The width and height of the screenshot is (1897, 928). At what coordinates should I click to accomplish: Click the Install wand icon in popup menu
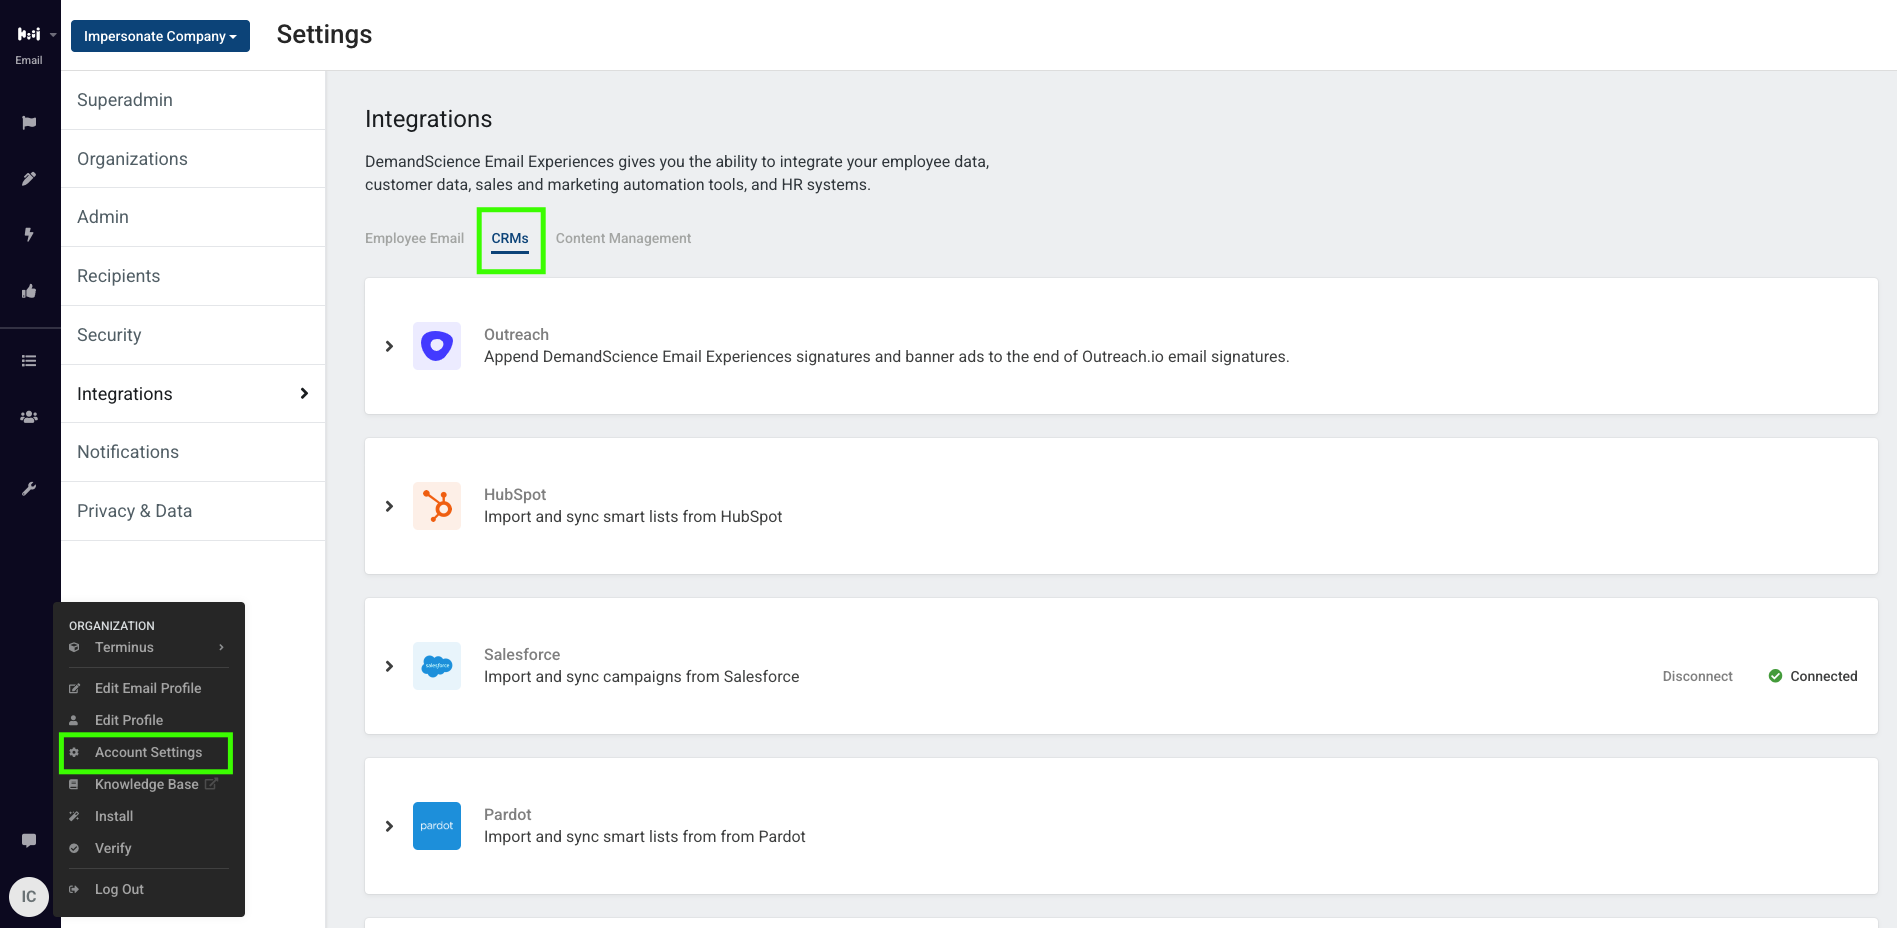pos(74,816)
